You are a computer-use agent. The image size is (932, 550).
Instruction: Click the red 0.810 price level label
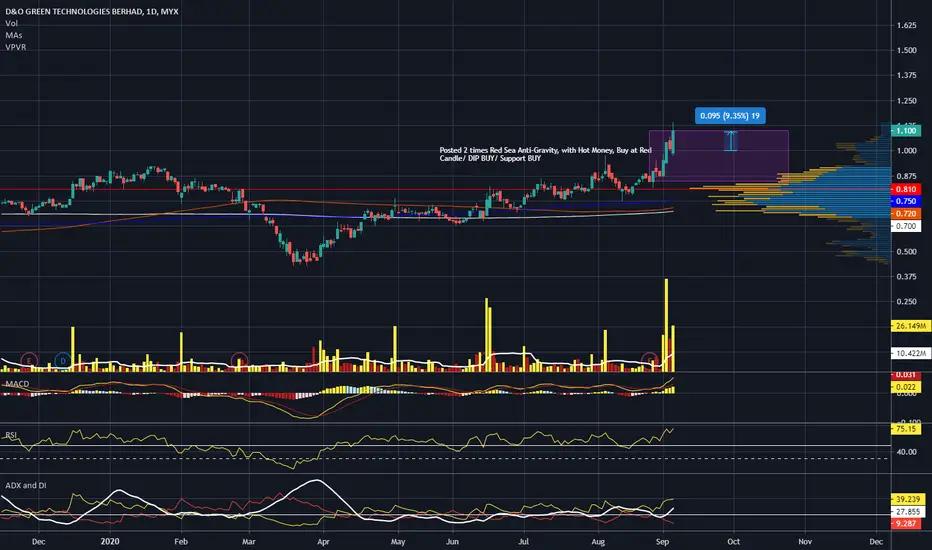click(906, 189)
